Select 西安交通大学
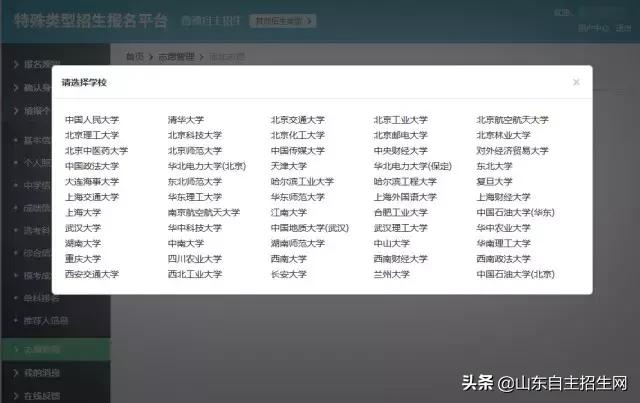 pos(92,274)
